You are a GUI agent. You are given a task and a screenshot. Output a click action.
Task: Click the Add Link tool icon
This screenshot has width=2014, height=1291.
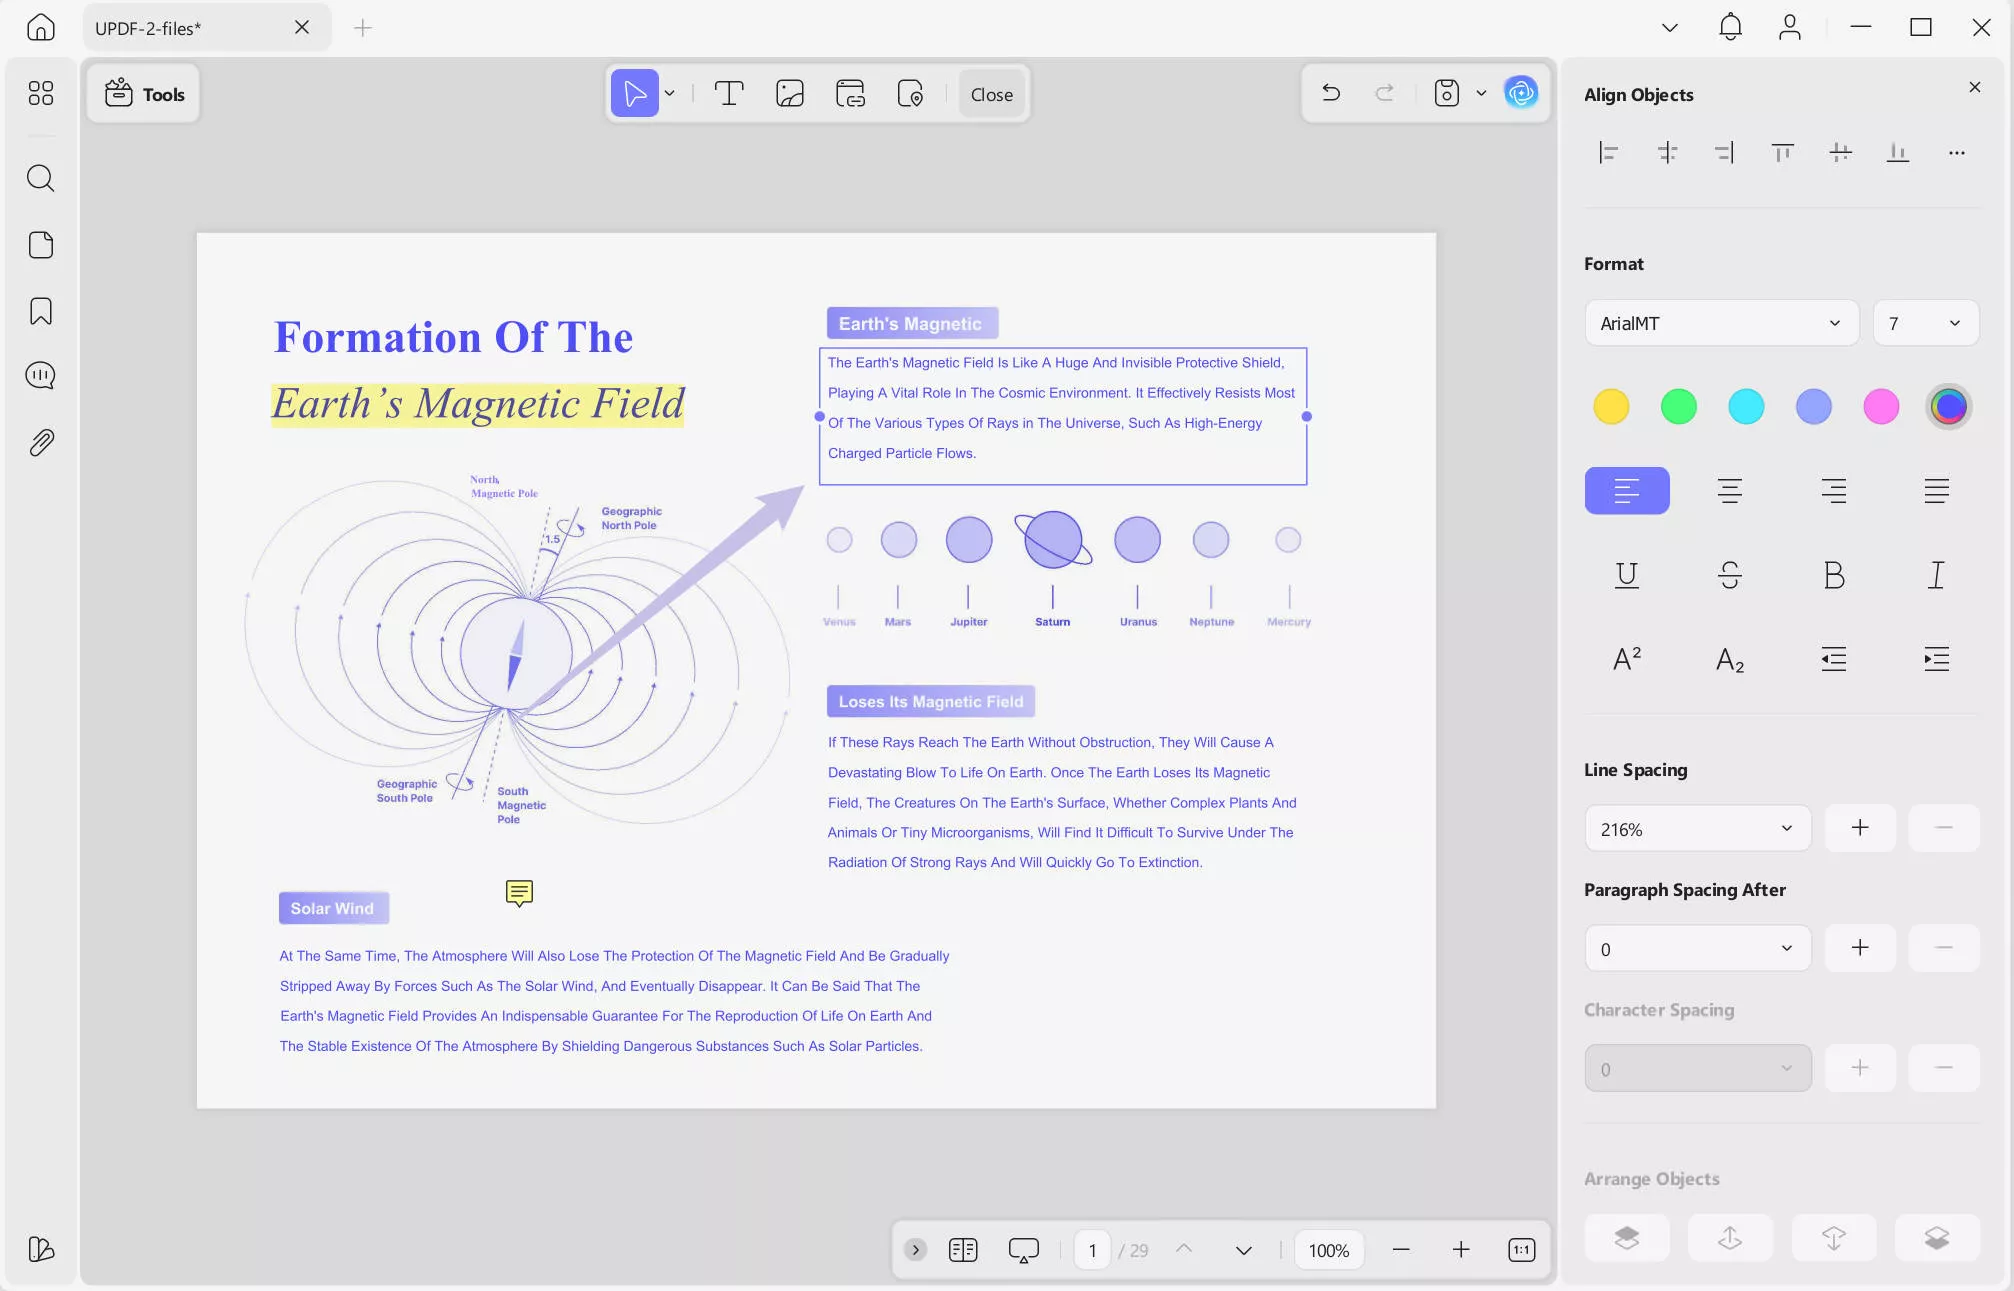click(x=850, y=94)
